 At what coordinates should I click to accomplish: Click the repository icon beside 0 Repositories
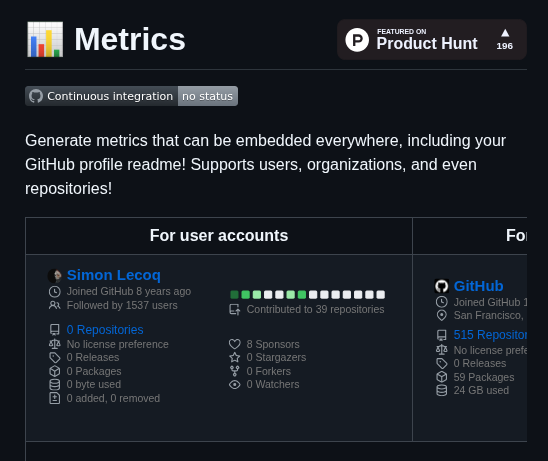[x=55, y=330]
